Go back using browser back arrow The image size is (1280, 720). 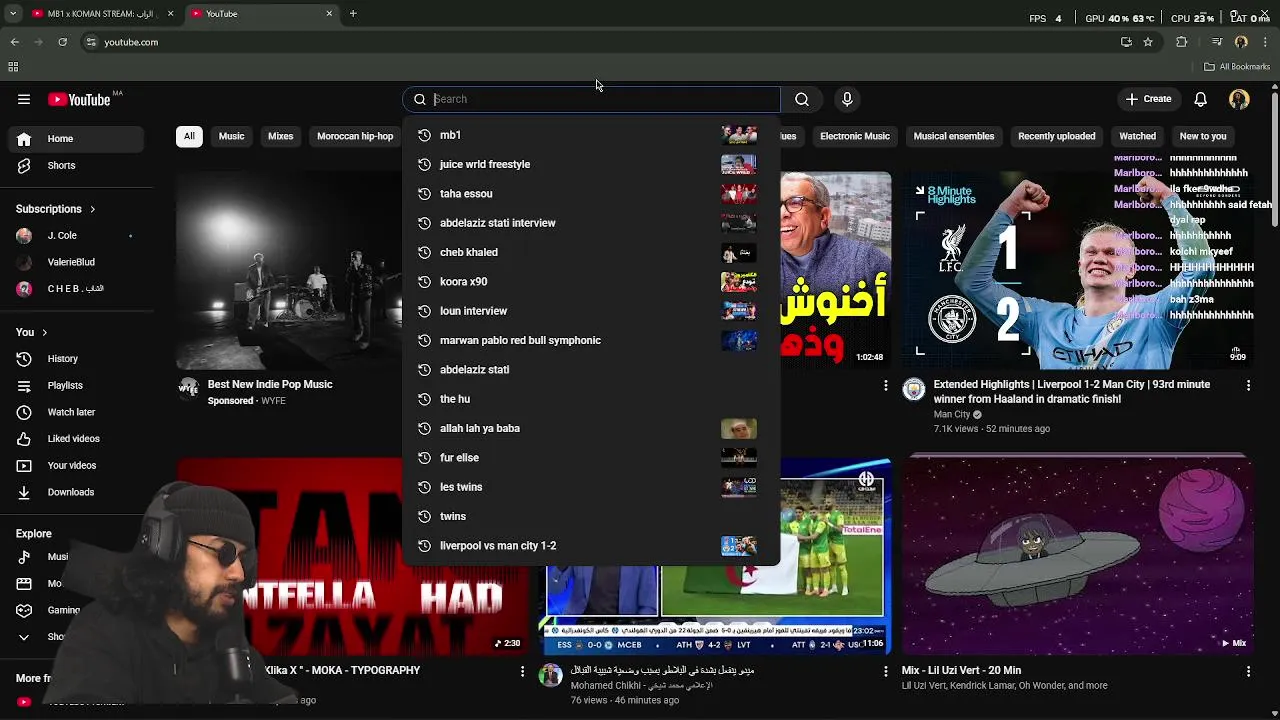15,42
